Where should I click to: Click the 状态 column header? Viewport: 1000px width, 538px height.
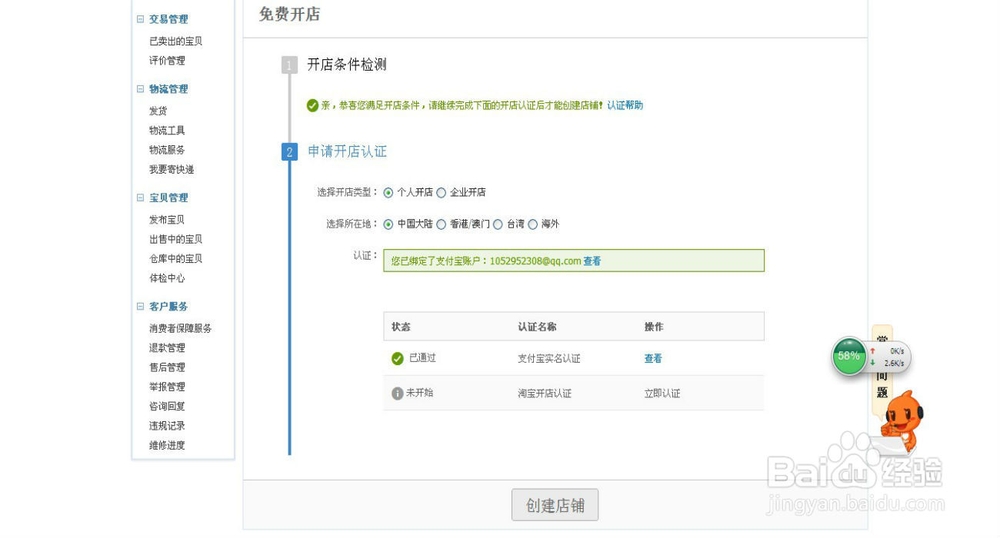[401, 326]
